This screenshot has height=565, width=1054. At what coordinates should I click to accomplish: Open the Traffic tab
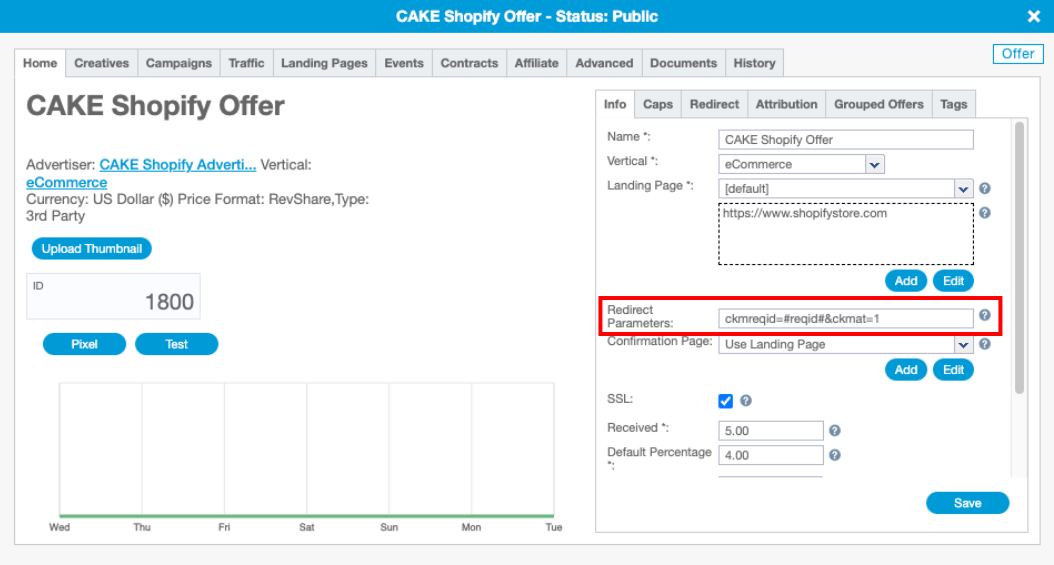(246, 63)
